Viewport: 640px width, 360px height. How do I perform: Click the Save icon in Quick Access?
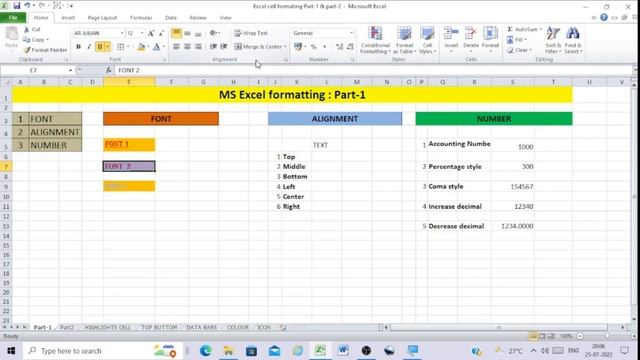coord(17,6)
